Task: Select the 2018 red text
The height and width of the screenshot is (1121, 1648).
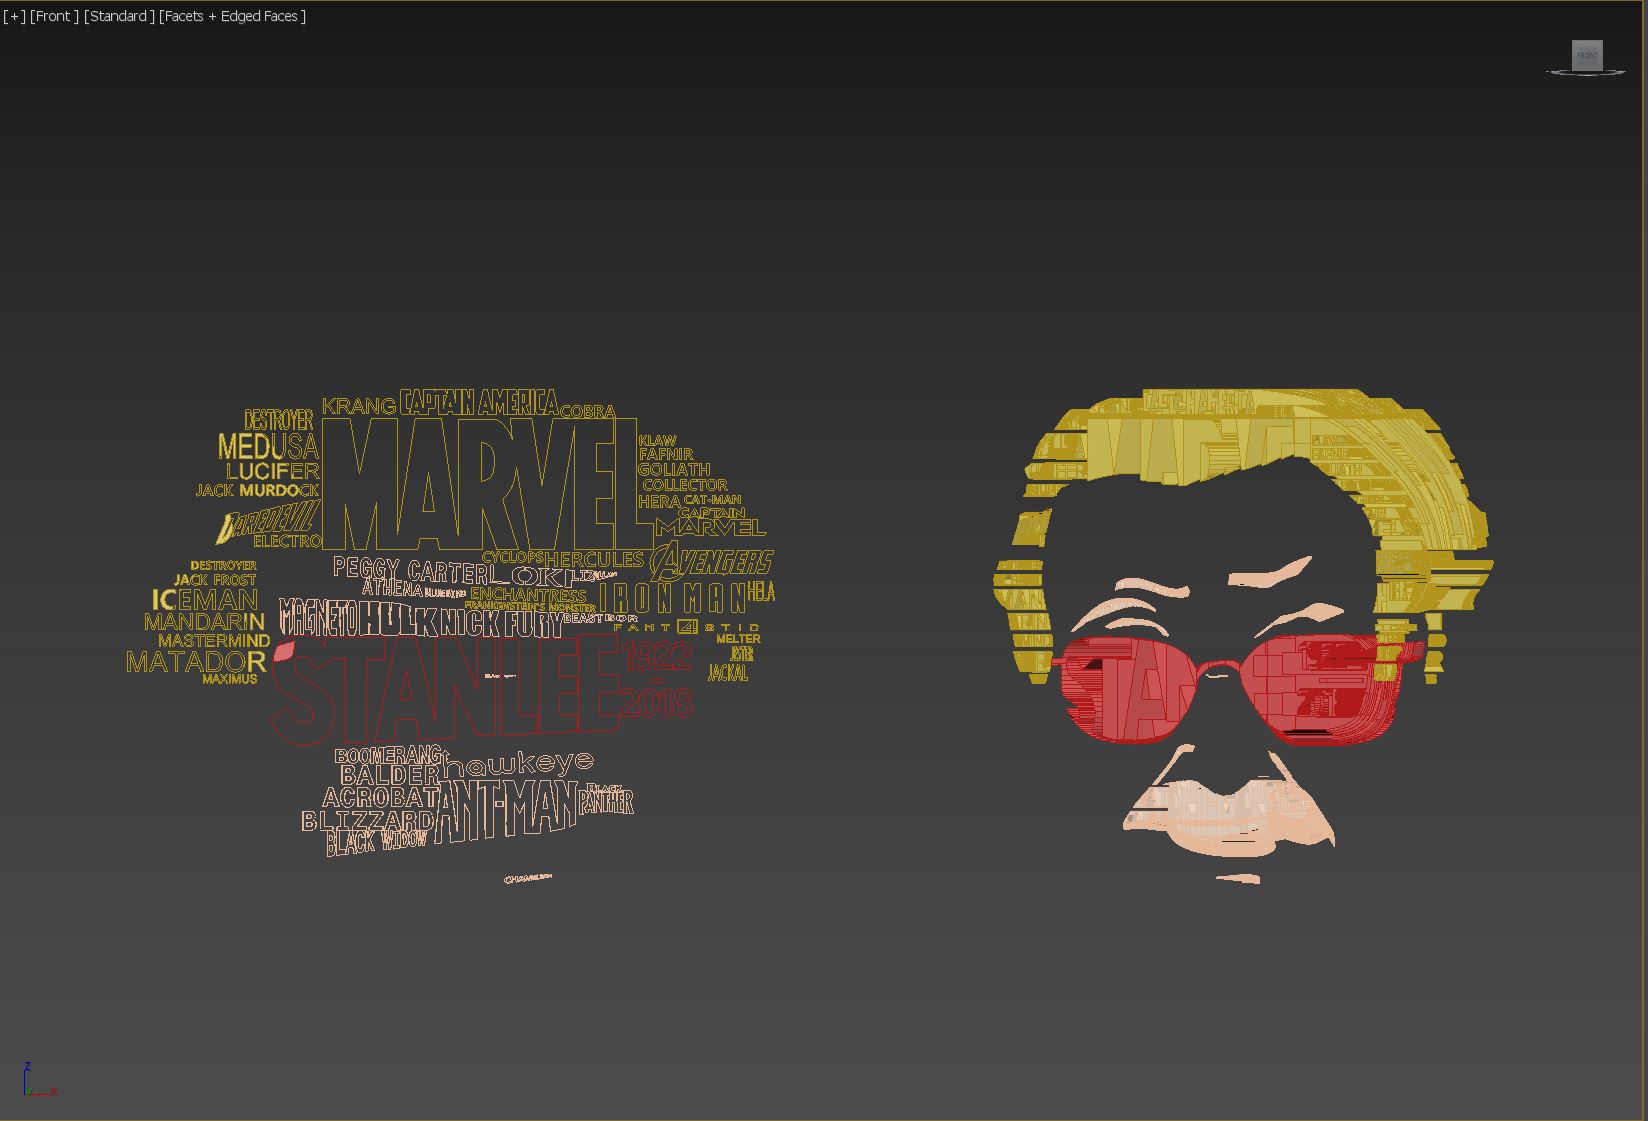Action: (x=657, y=703)
